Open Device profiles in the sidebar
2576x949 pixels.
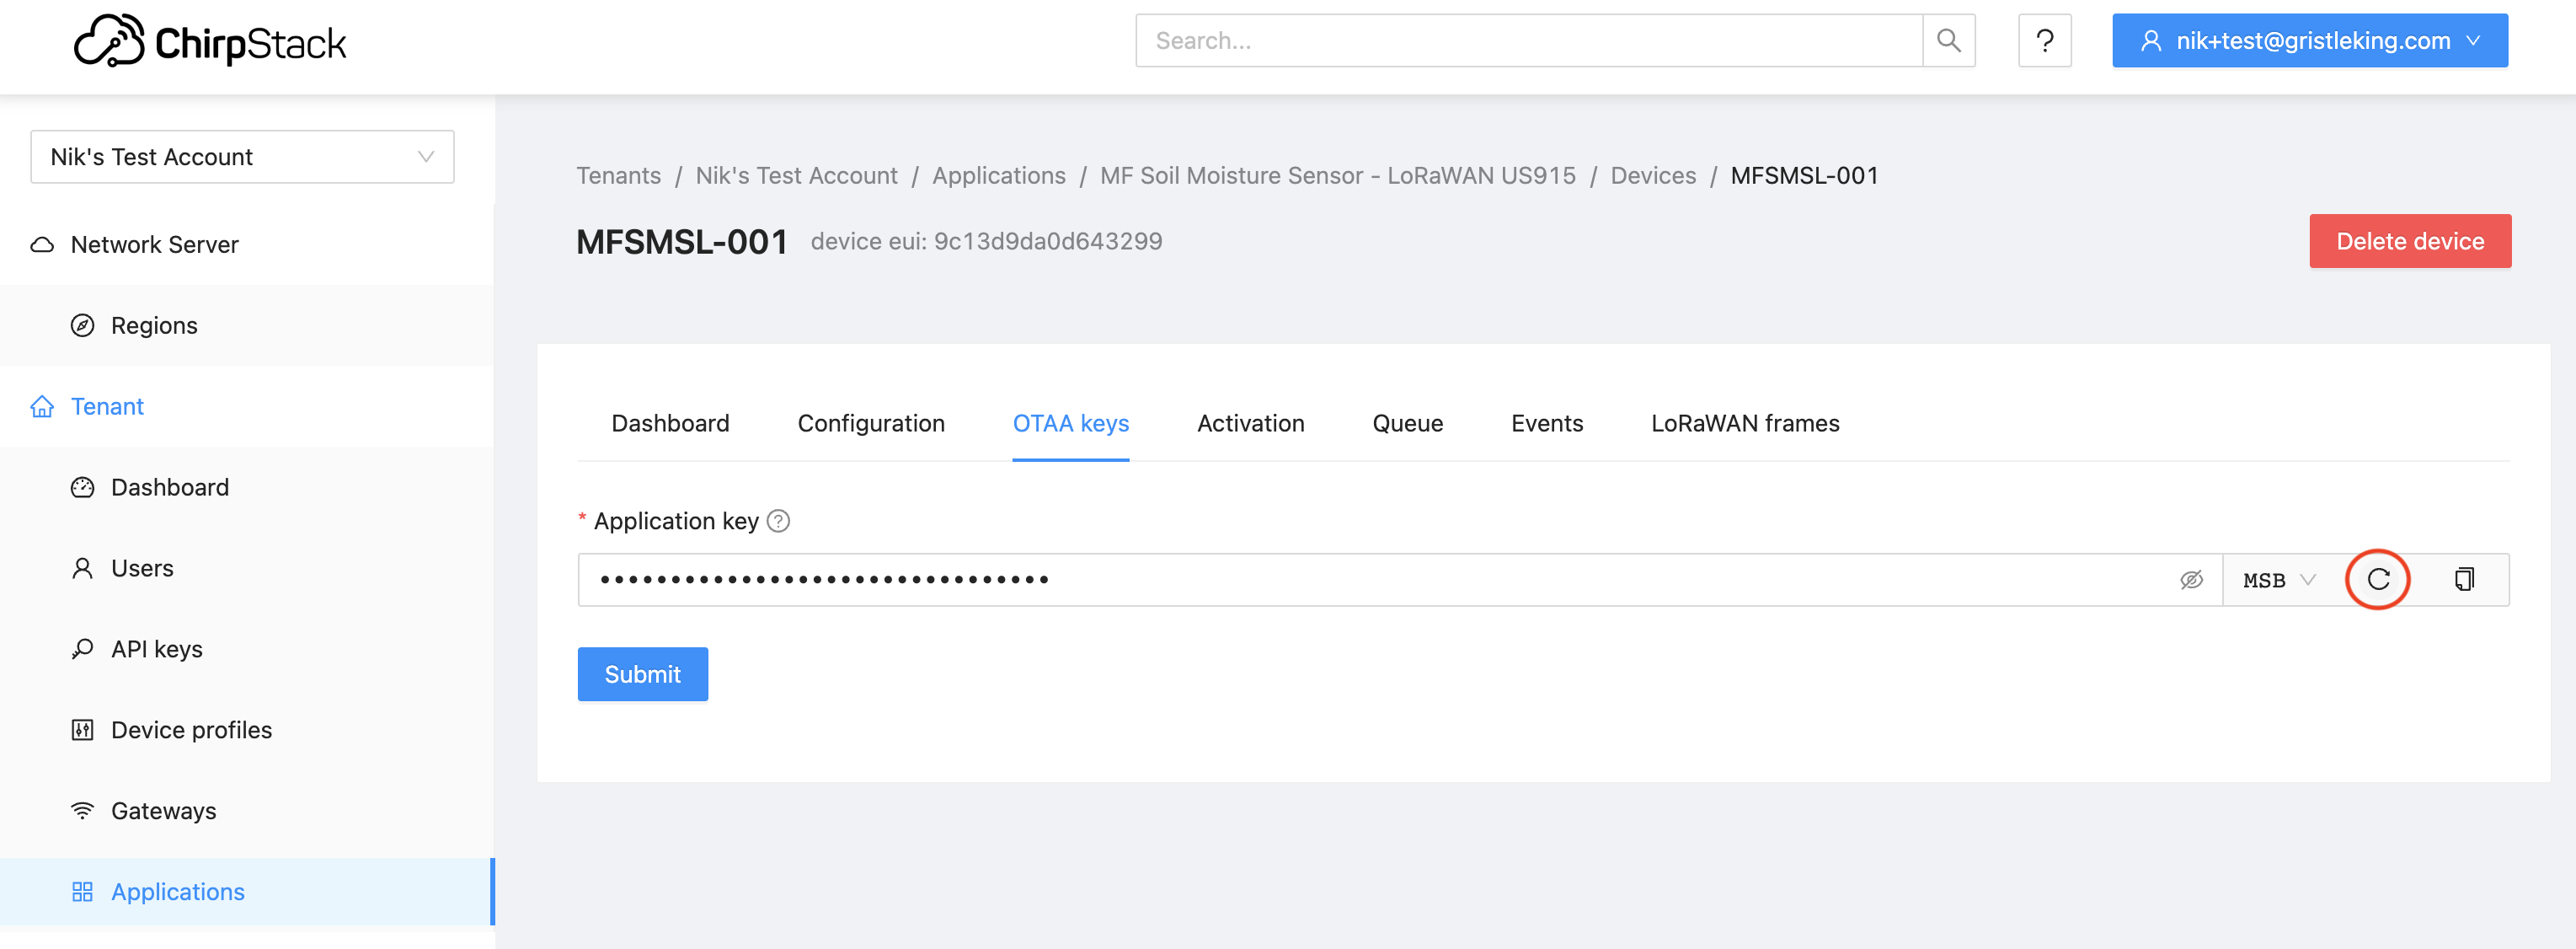point(191,730)
